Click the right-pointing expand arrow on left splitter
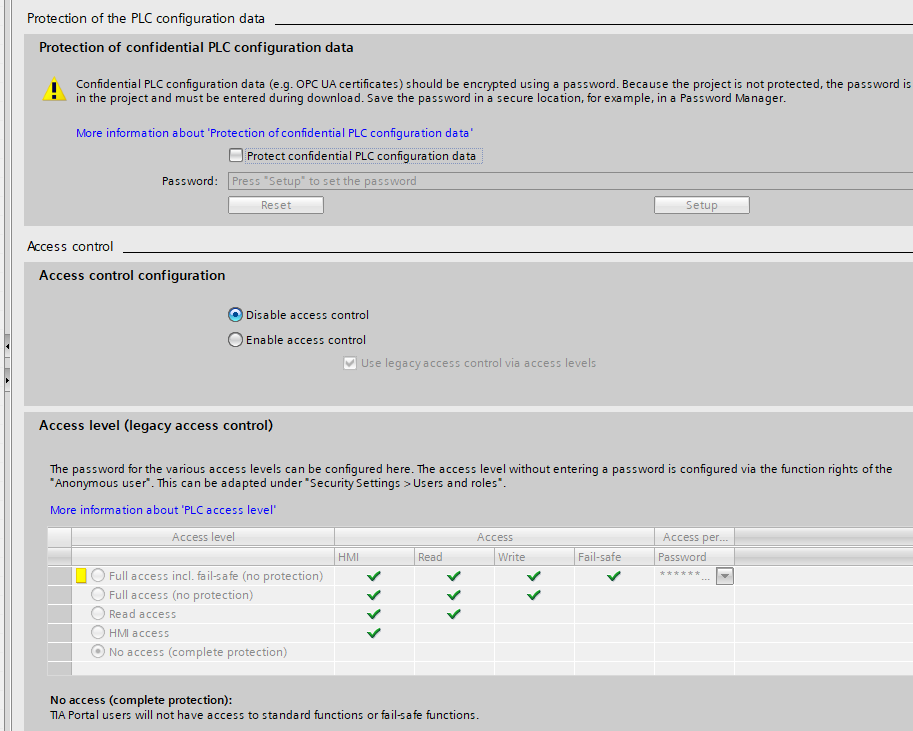This screenshot has height=731, width=913. [7, 380]
